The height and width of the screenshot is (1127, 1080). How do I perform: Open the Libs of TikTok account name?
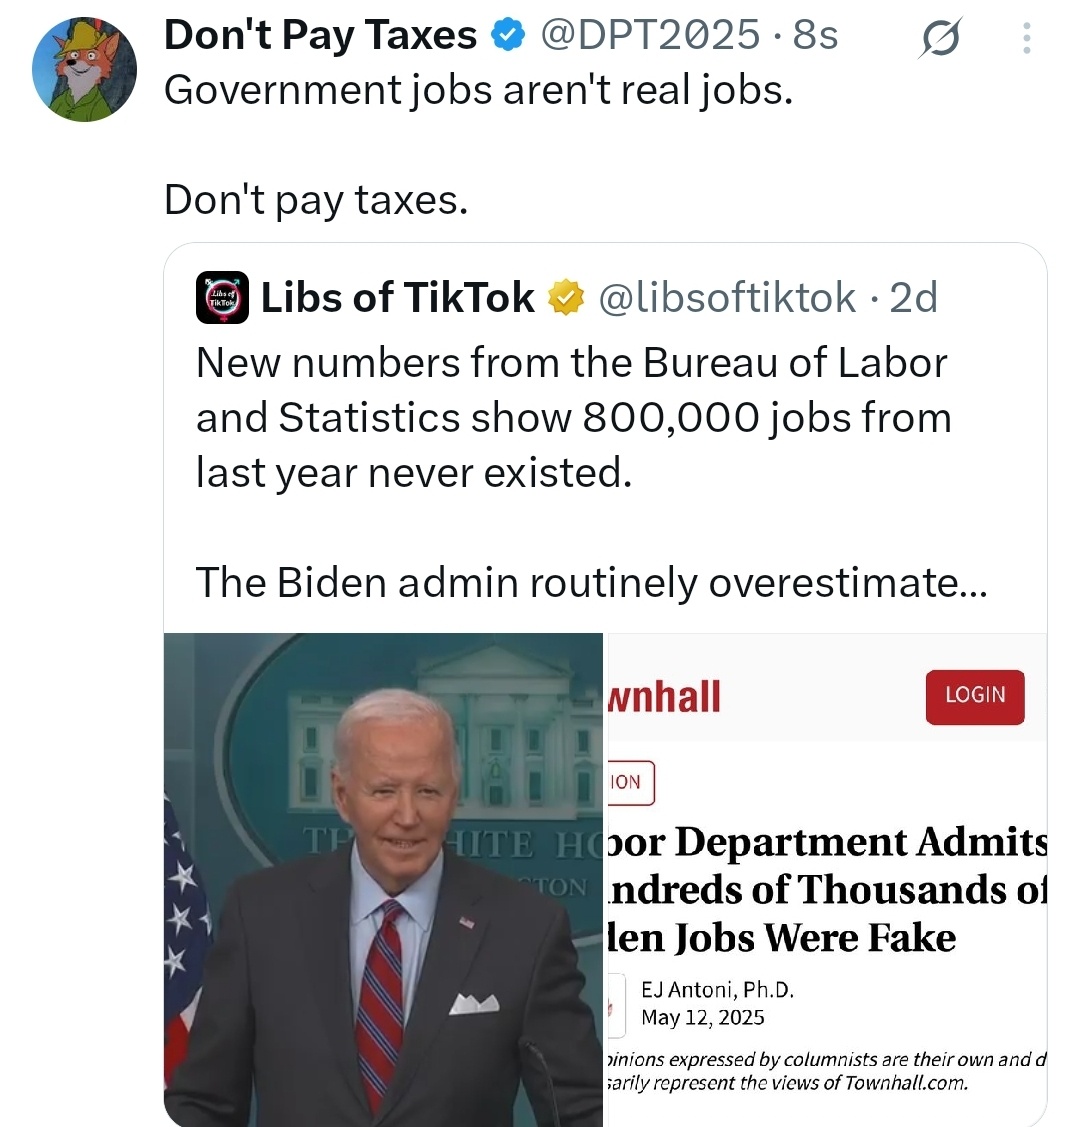397,298
